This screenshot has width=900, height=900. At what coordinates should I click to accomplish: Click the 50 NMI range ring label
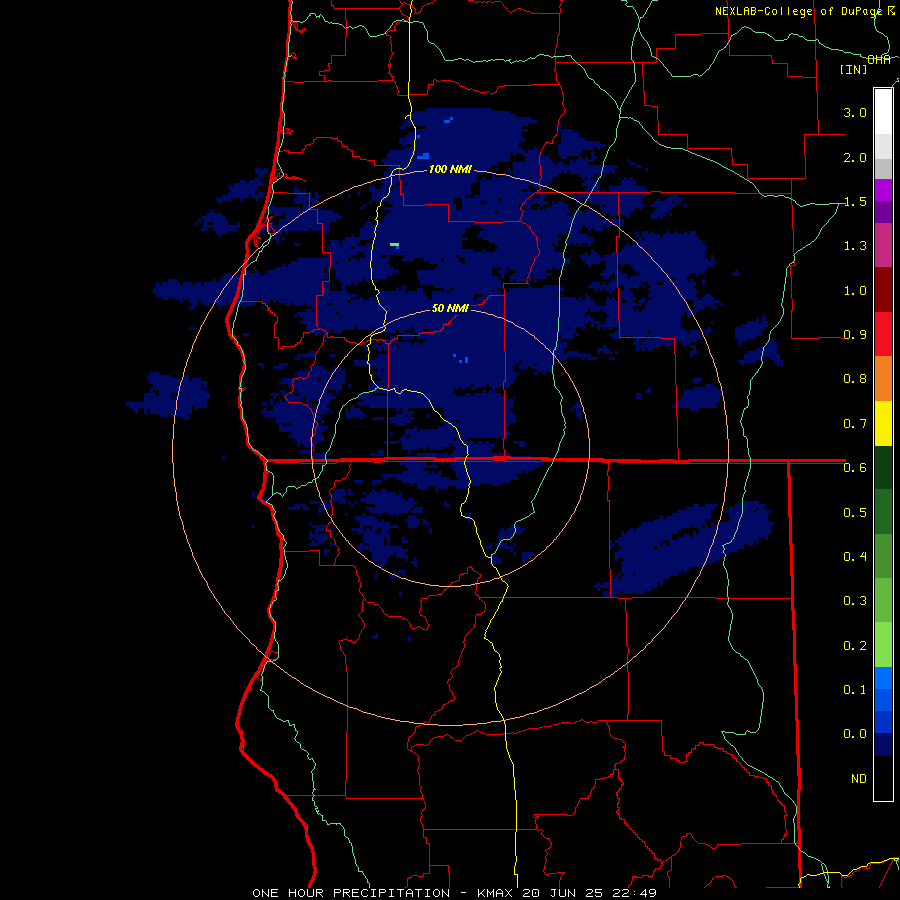coord(450,308)
